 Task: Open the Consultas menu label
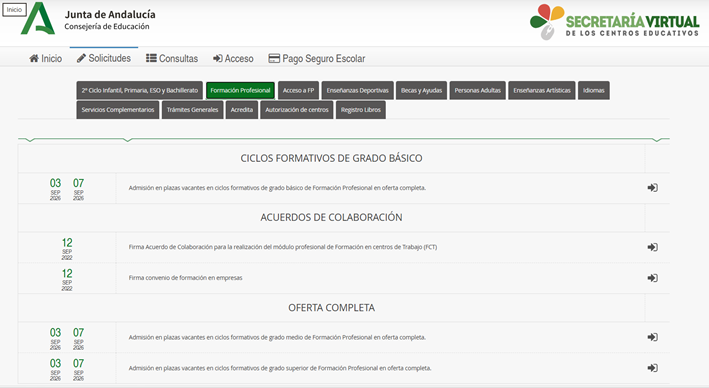179,58
